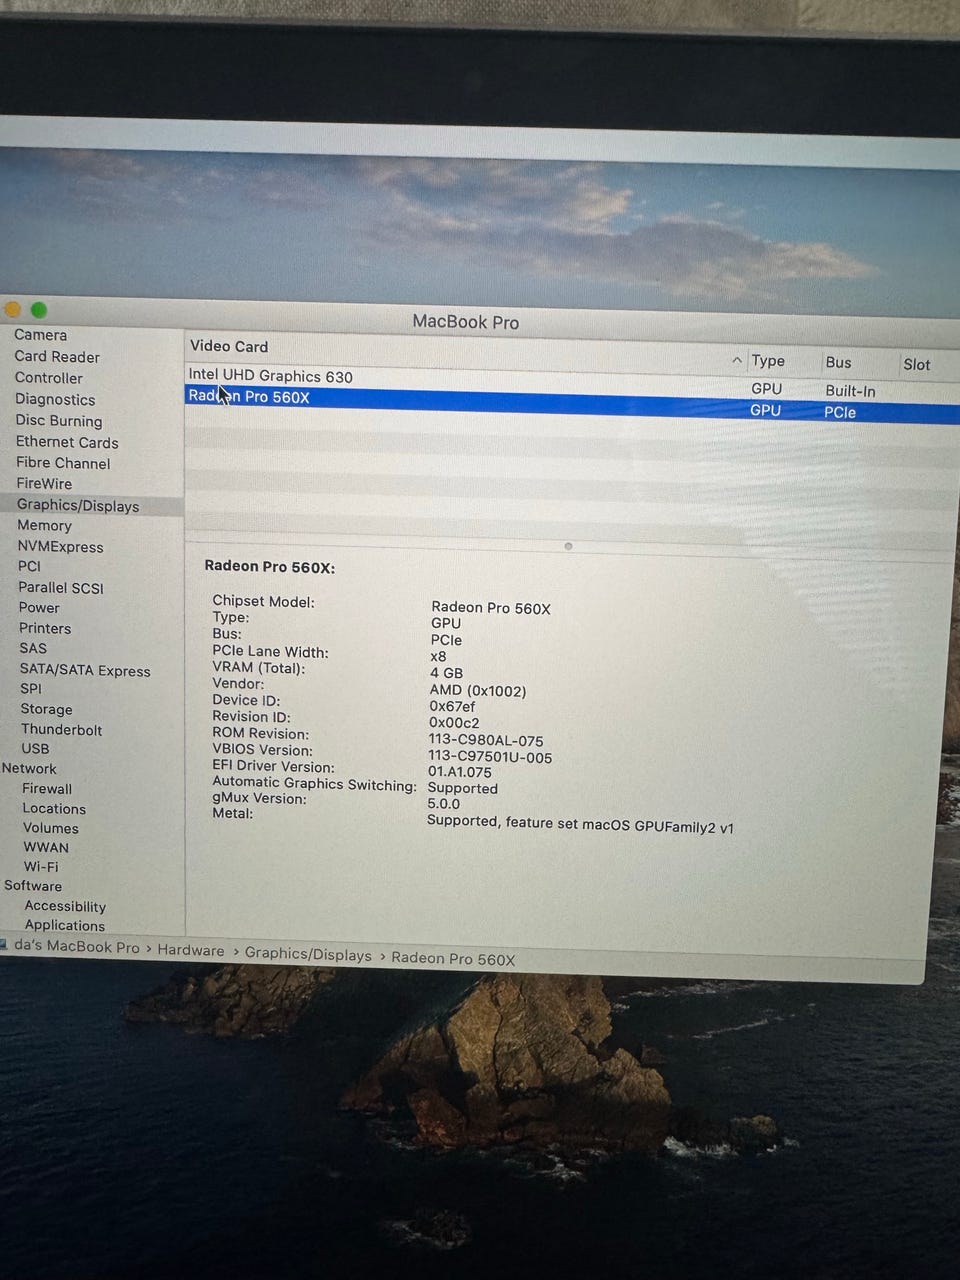Open Card Reader in sidebar
This screenshot has width=960, height=1280.
57,357
